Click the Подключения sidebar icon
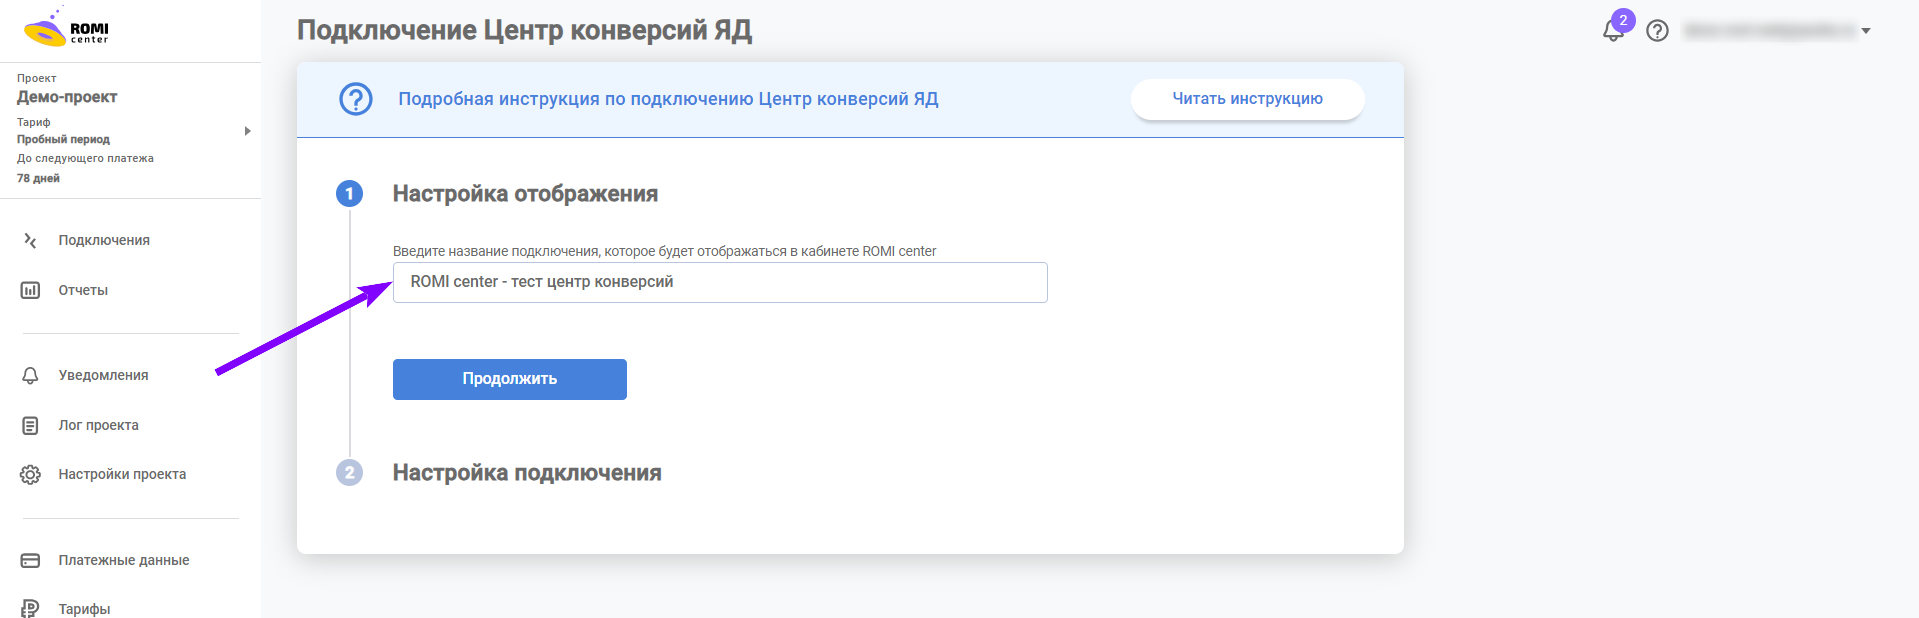 (x=30, y=240)
